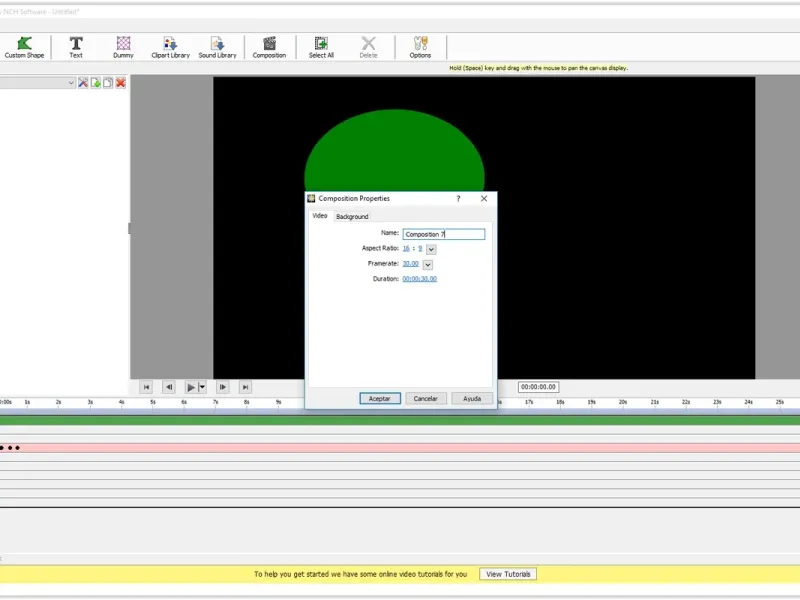Click the red X delete composition icon

[120, 83]
